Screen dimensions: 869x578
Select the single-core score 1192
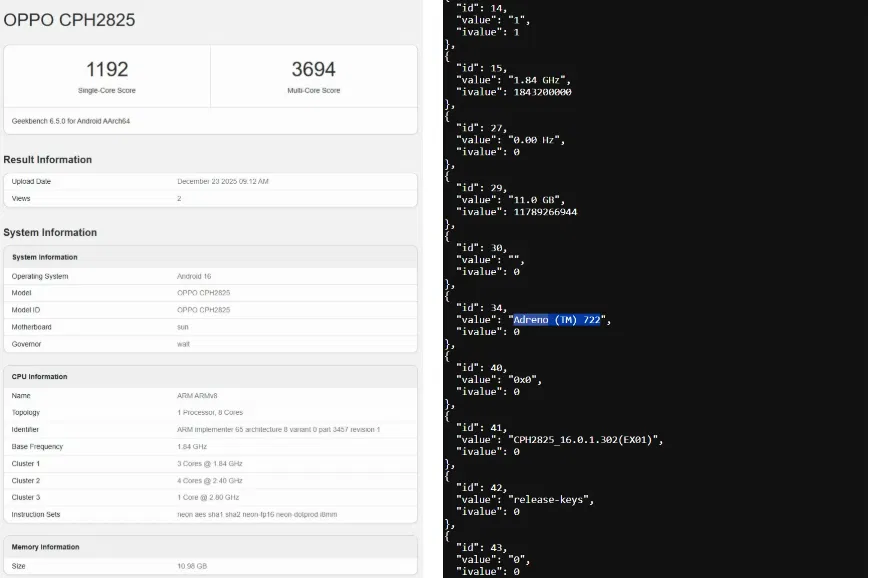[107, 69]
